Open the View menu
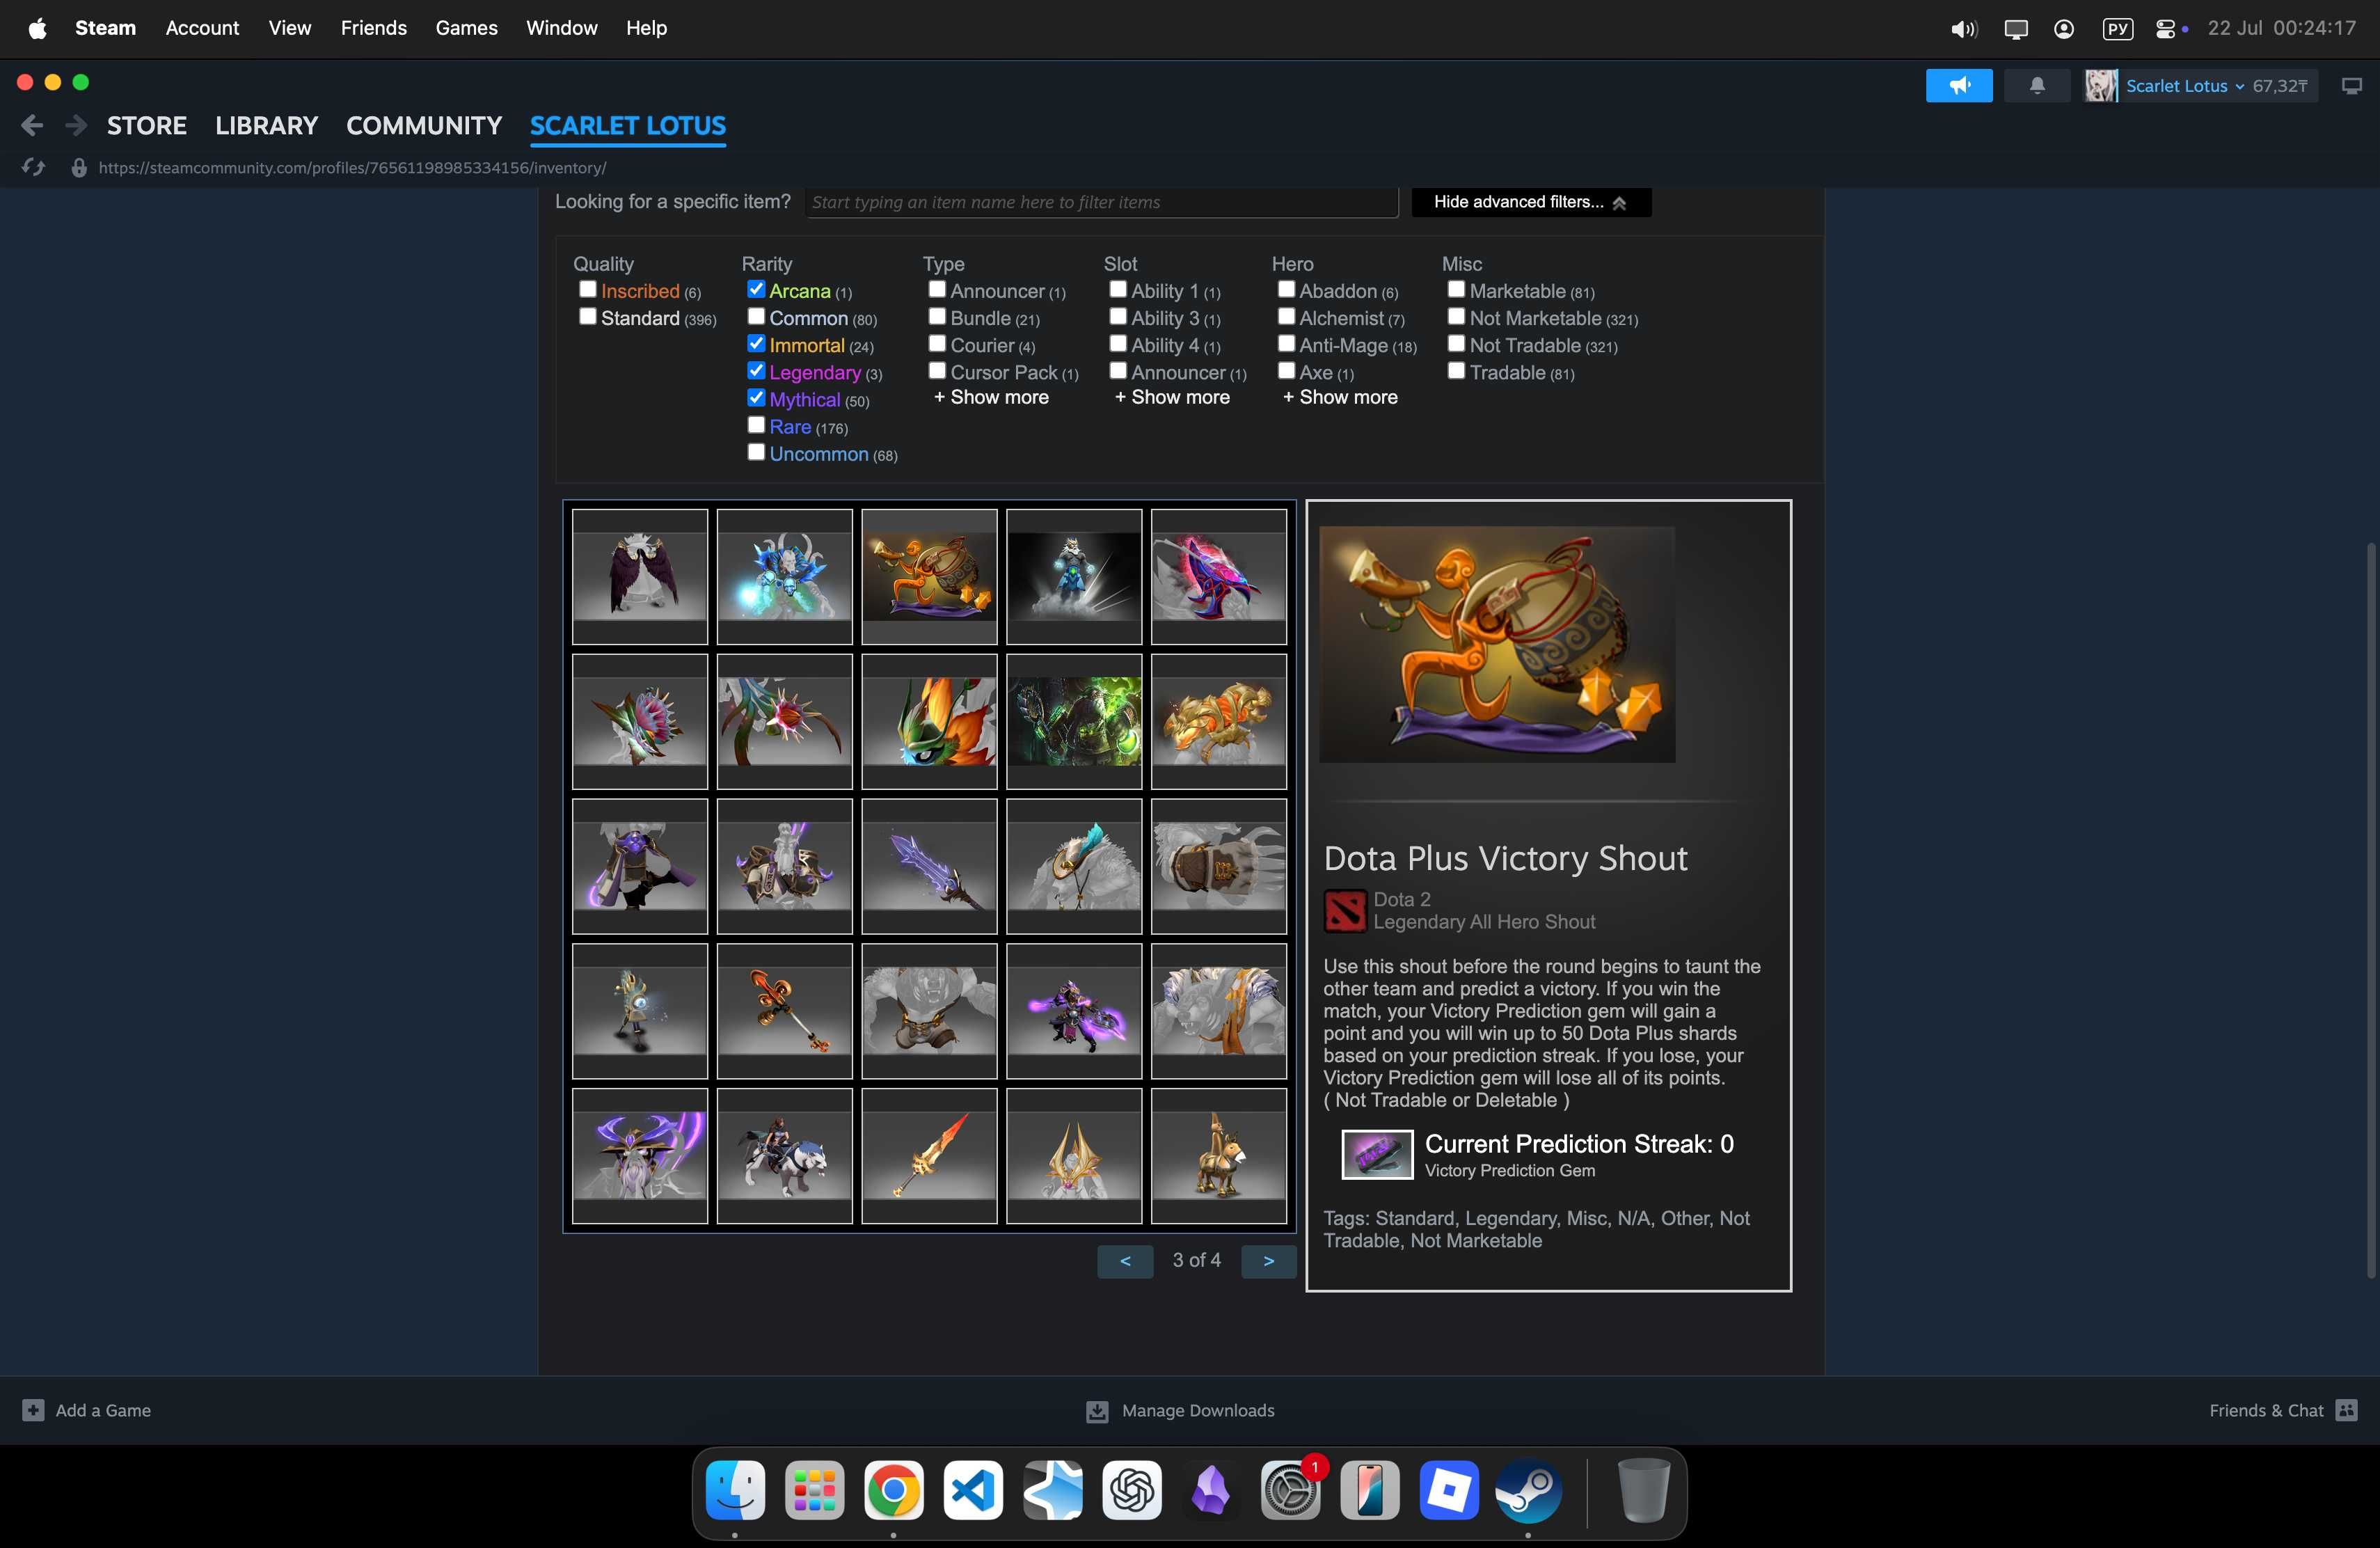Viewport: 2380px width, 1548px height. tap(289, 28)
